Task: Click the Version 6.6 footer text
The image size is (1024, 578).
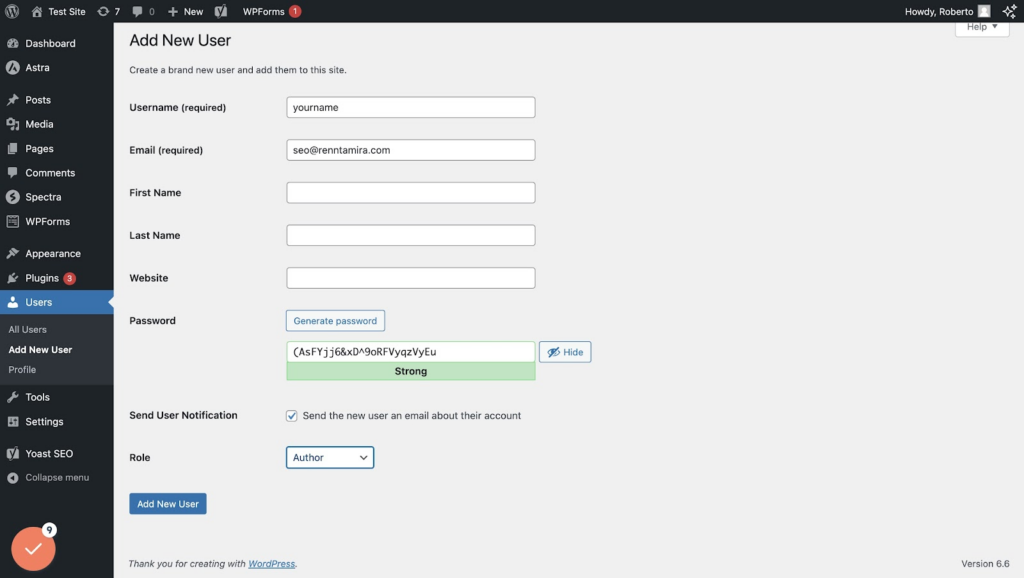Action: click(x=985, y=564)
